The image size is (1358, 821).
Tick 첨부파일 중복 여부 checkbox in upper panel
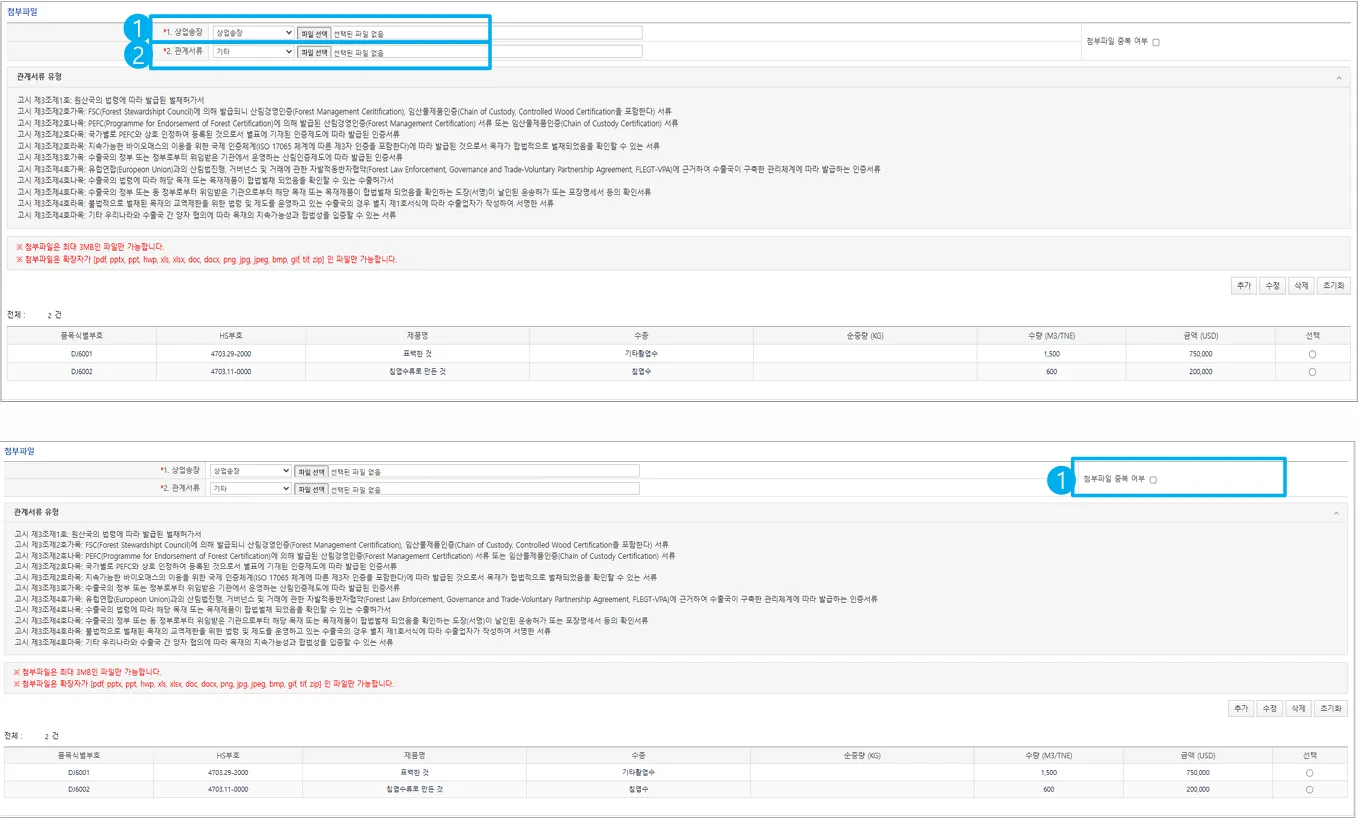pyautogui.click(x=1156, y=42)
